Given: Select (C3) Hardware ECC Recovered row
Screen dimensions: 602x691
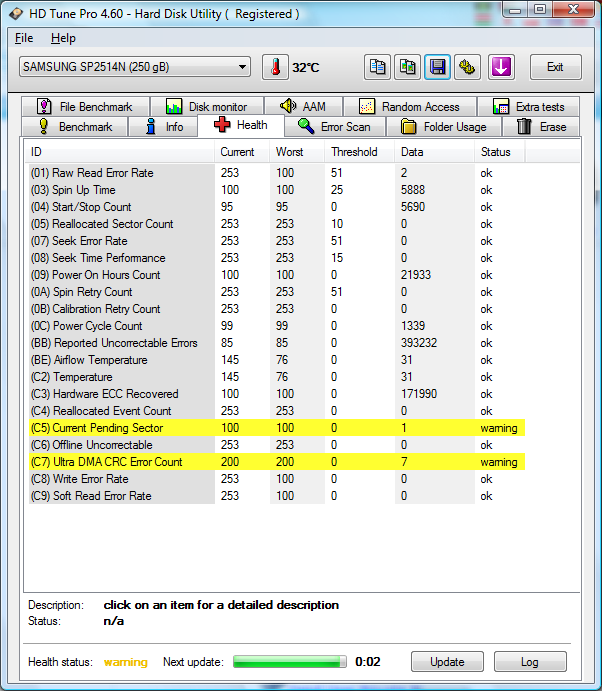Looking at the screenshot, I should [277, 394].
